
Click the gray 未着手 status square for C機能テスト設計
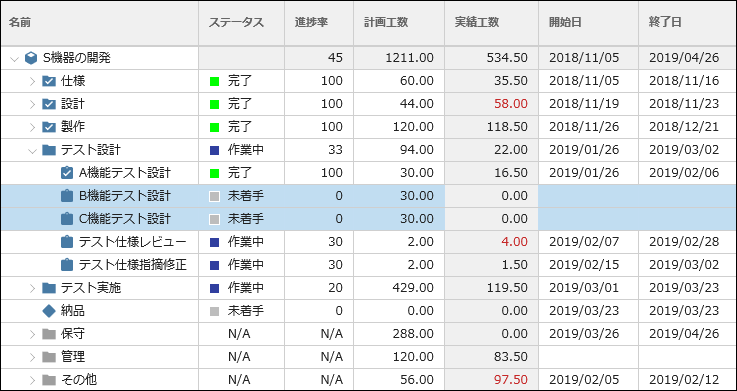click(214, 219)
